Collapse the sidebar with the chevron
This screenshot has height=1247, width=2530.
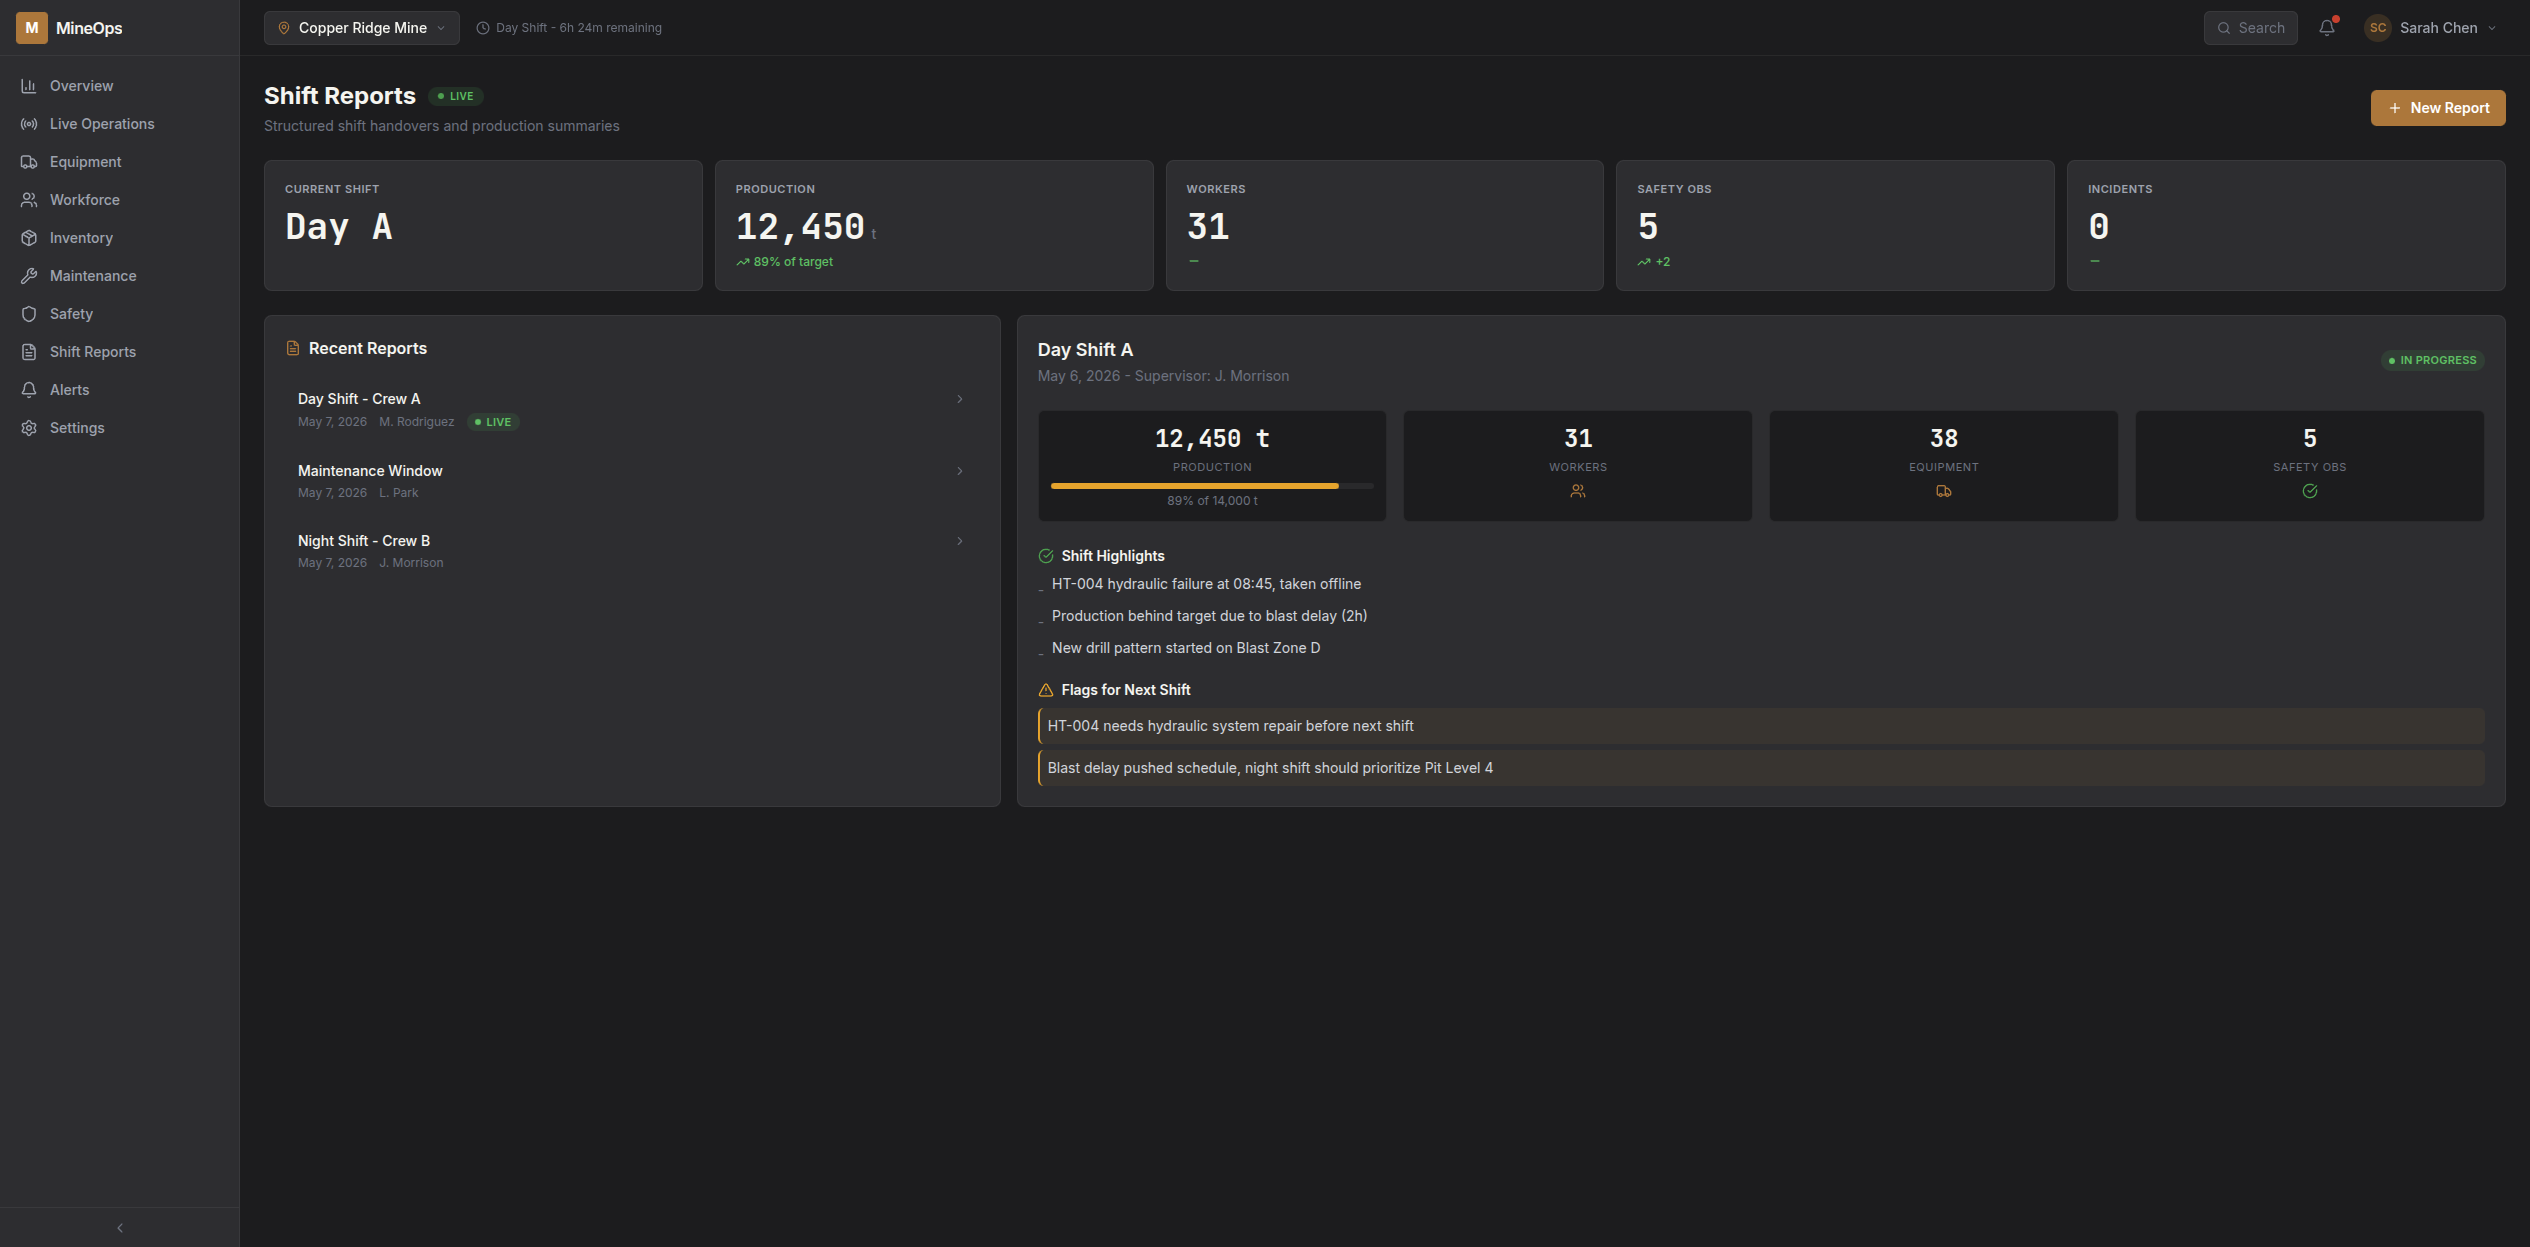120,1228
